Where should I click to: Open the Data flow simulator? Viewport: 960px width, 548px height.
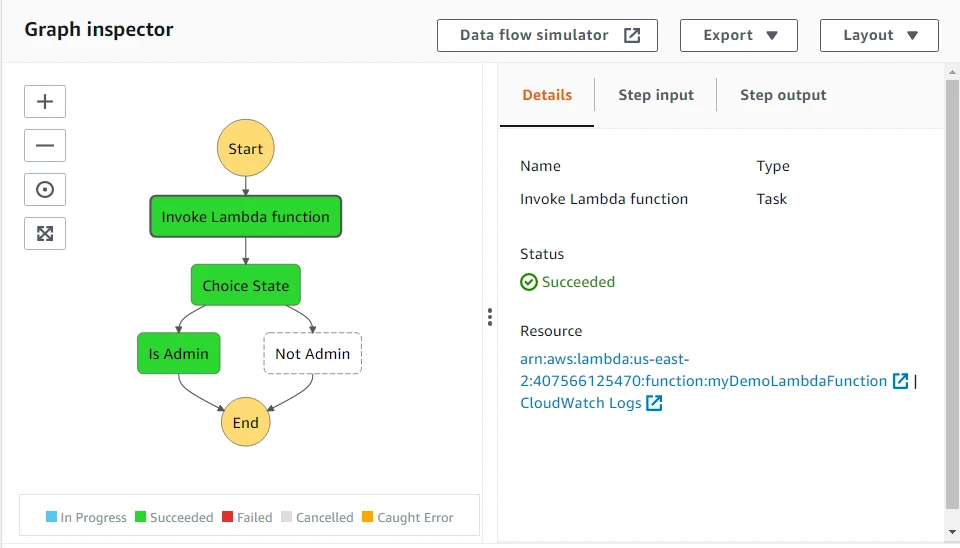[x=547, y=35]
